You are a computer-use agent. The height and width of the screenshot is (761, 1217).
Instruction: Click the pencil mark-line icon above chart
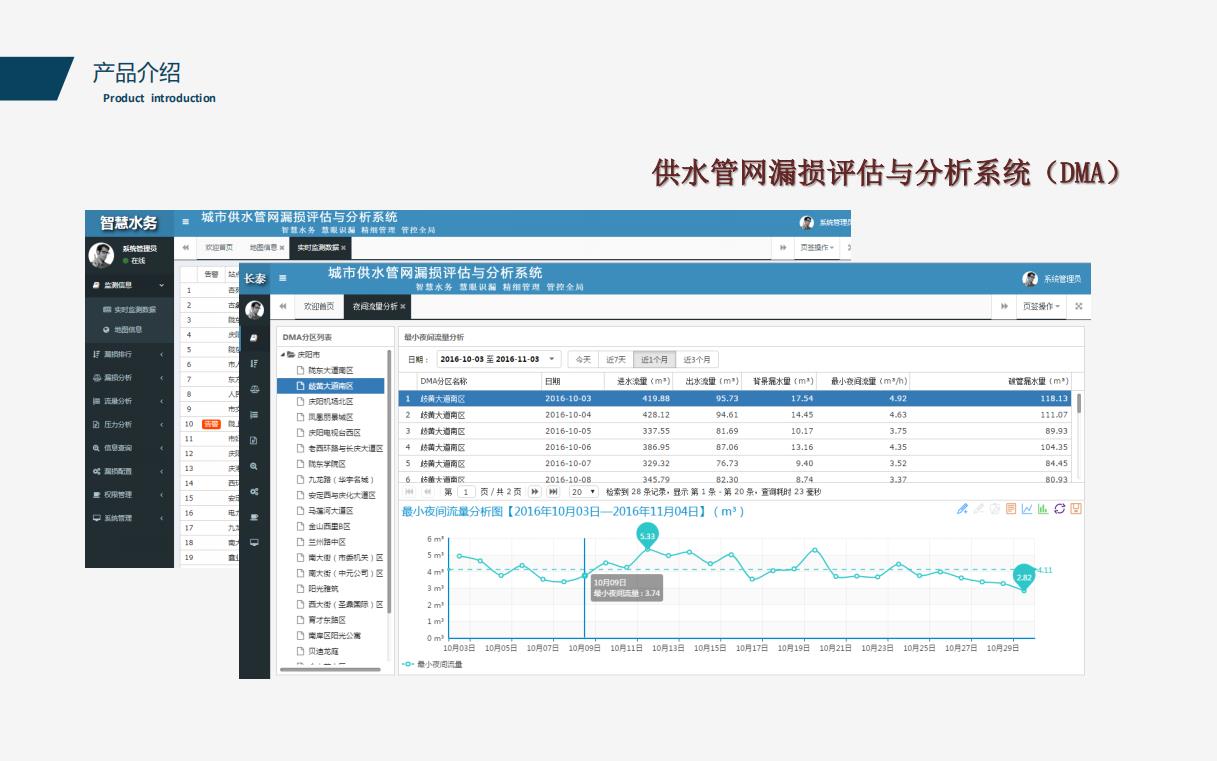(x=962, y=509)
